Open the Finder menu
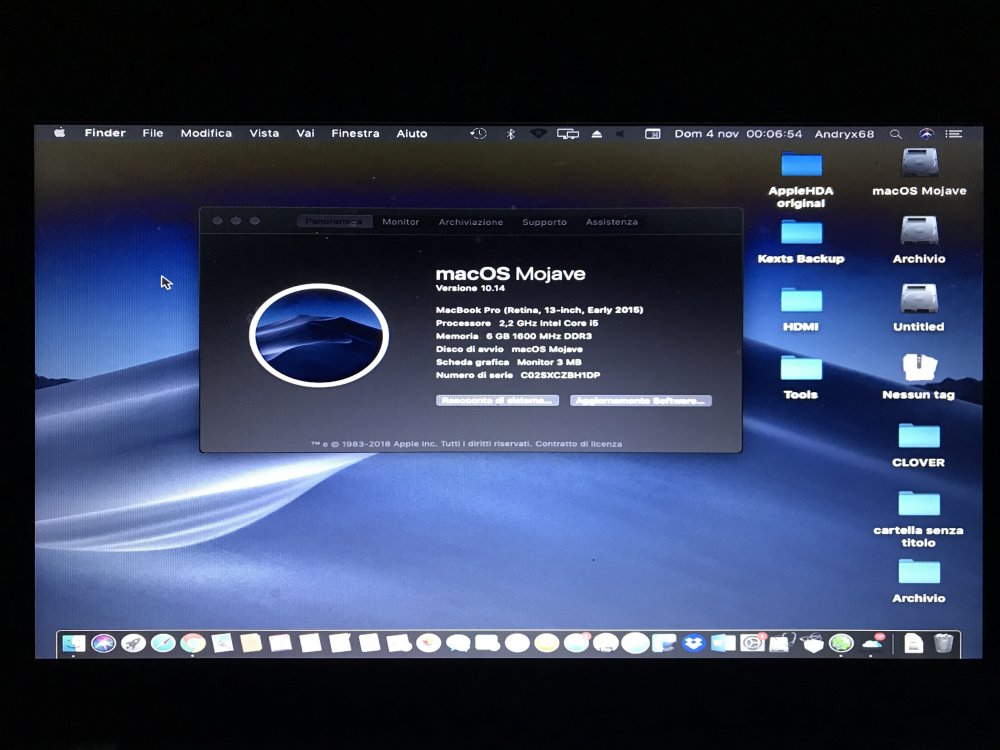 click(x=105, y=133)
